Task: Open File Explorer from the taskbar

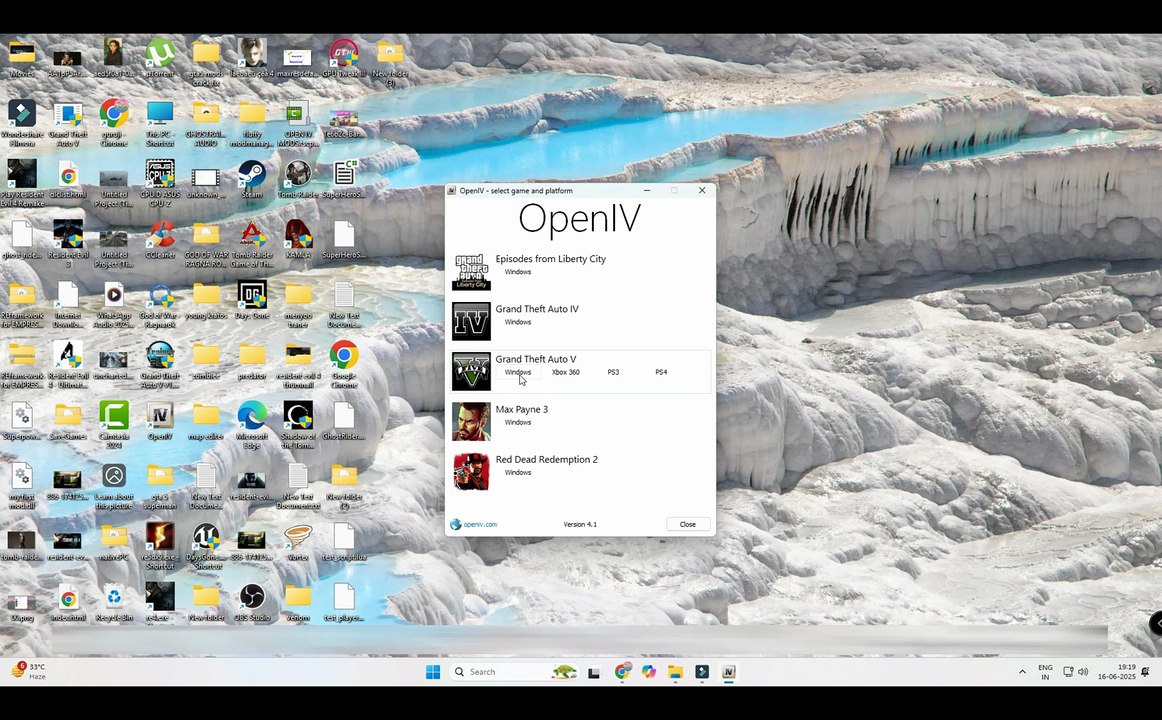Action: pyautogui.click(x=675, y=672)
